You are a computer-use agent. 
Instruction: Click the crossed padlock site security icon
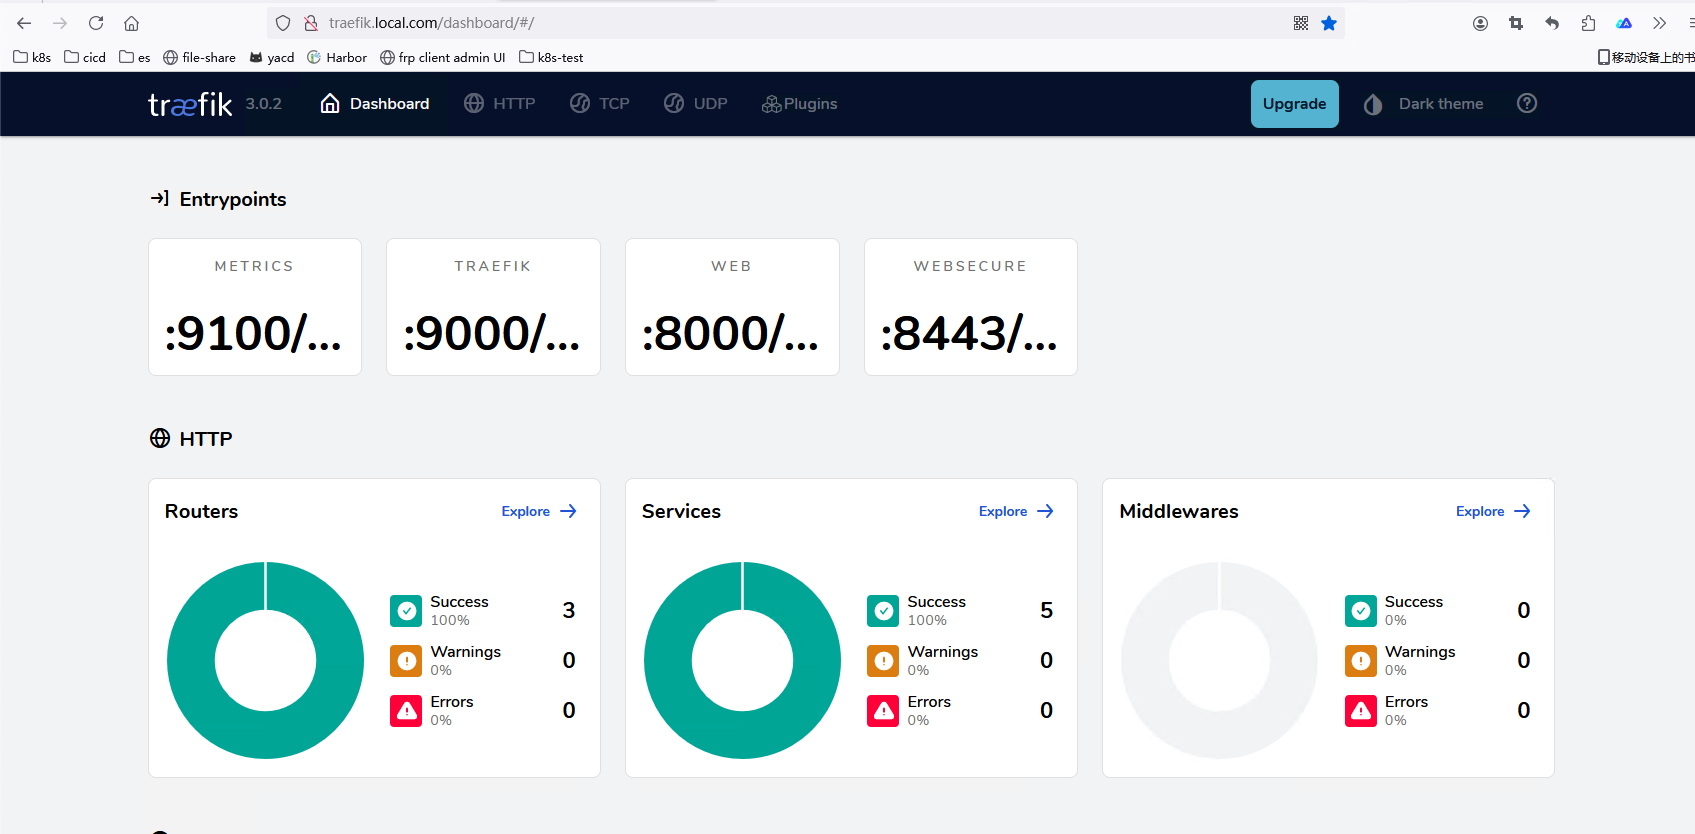pyautogui.click(x=311, y=23)
